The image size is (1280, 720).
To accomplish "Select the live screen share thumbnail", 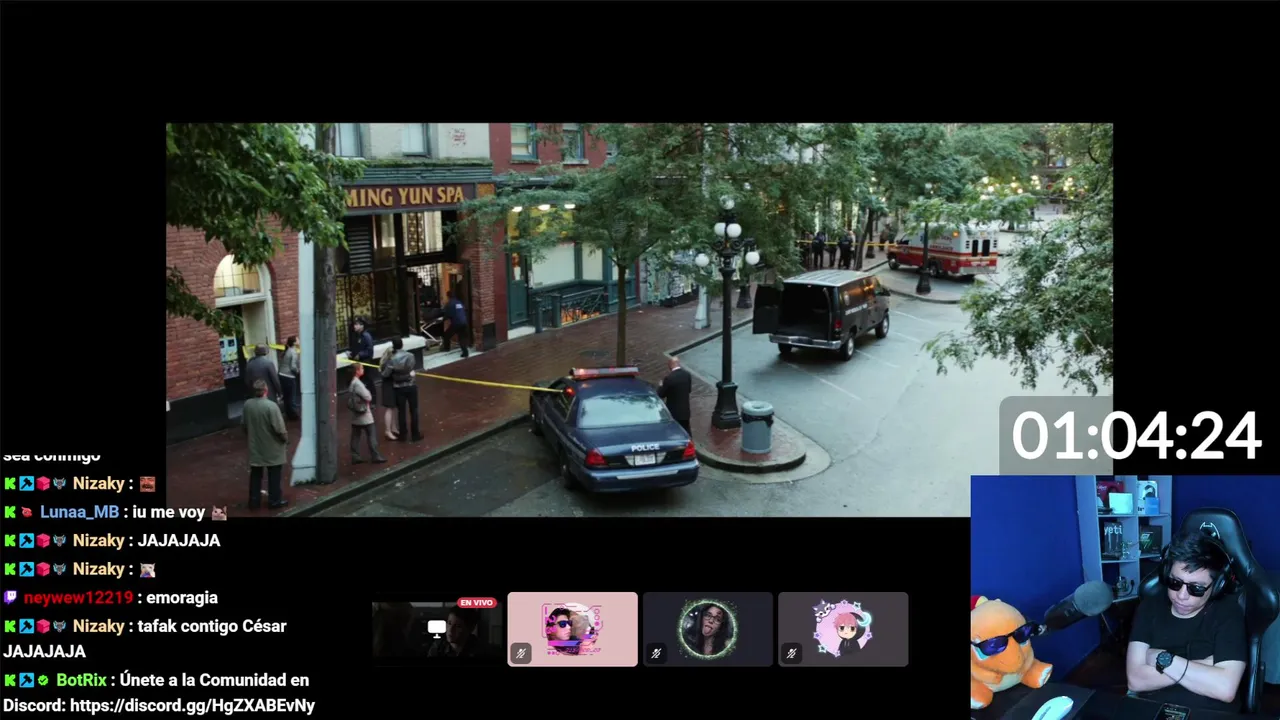I will 437,630.
